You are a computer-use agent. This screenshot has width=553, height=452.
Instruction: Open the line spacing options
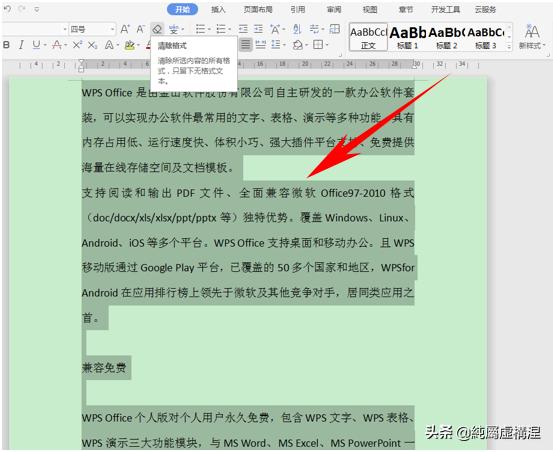coord(276,44)
